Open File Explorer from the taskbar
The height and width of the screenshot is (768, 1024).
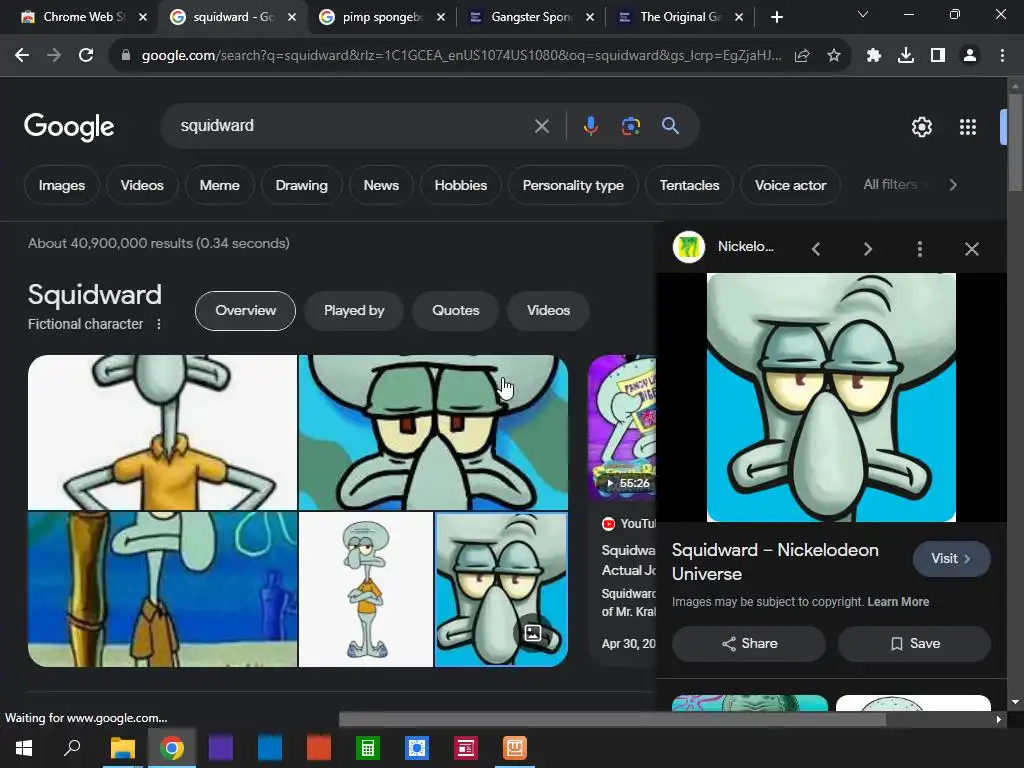point(122,748)
